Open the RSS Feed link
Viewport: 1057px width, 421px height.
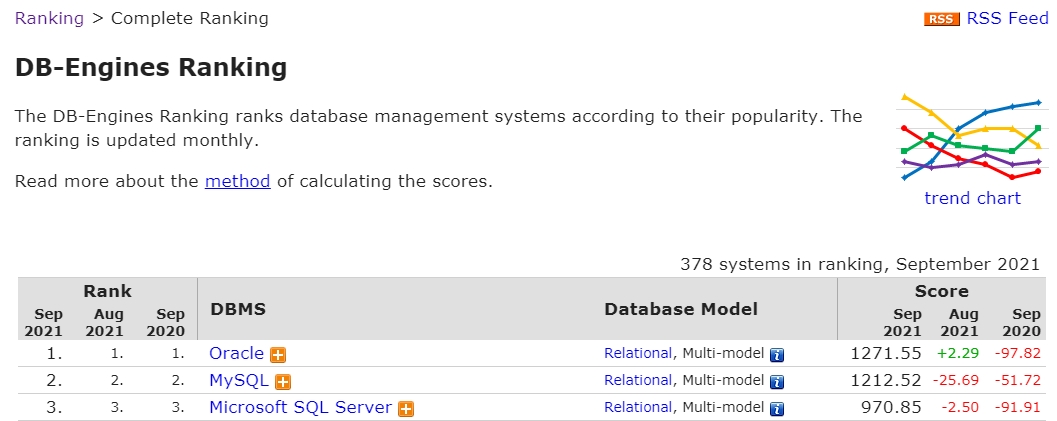pos(1007,18)
